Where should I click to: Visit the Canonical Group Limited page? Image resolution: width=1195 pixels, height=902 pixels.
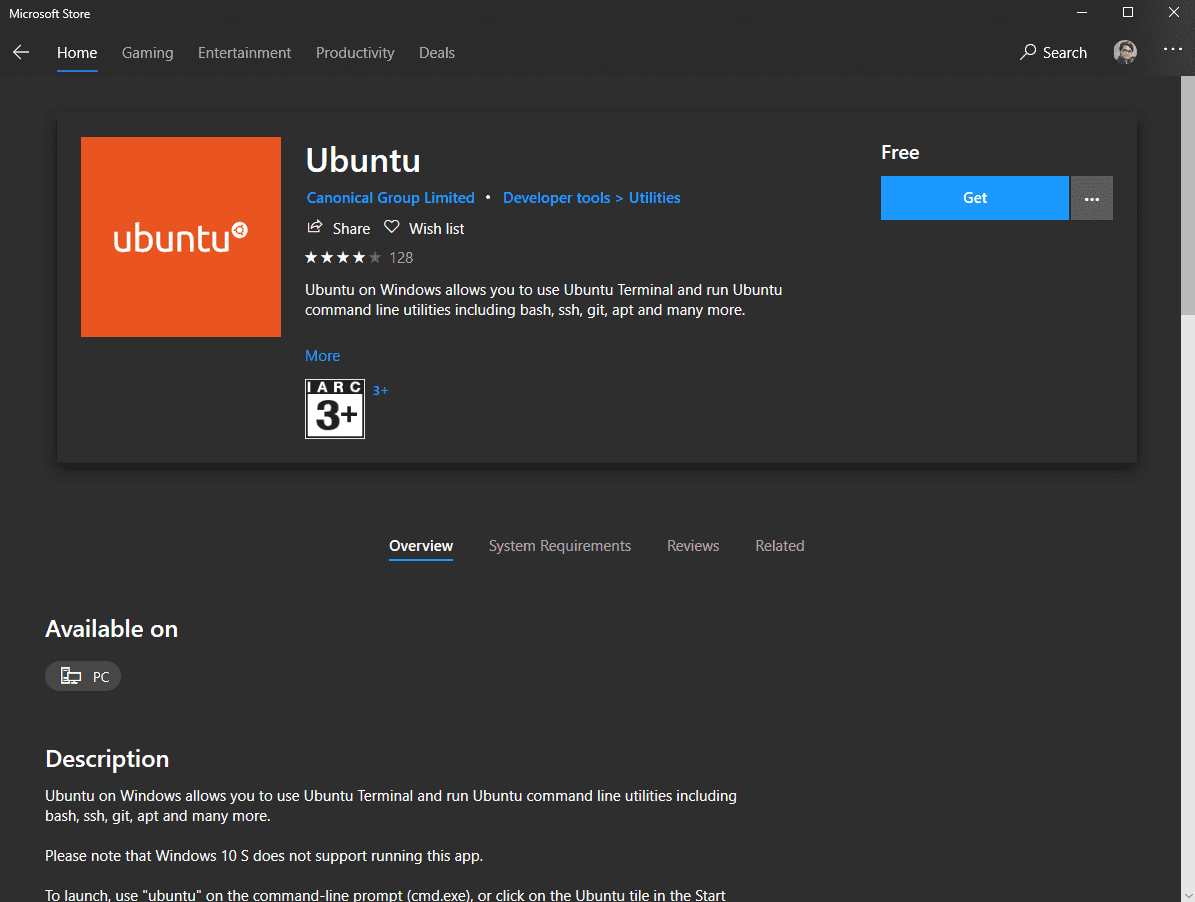pyautogui.click(x=390, y=197)
